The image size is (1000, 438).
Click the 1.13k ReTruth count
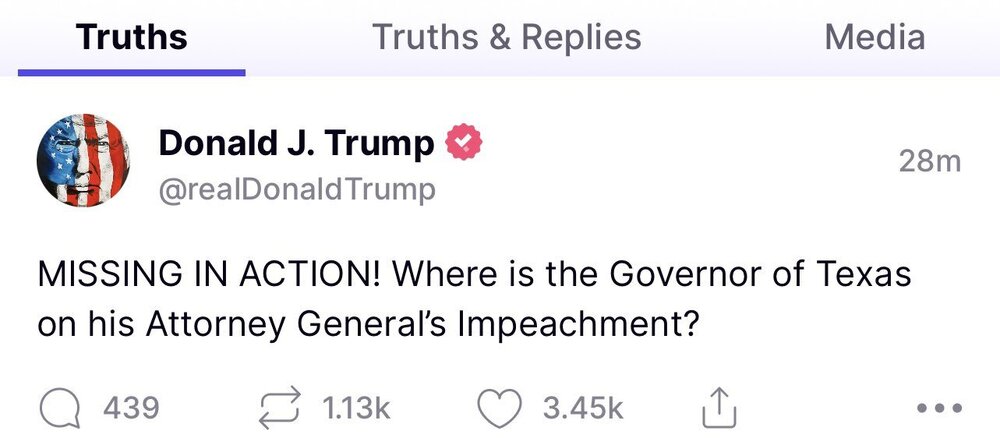point(356,408)
